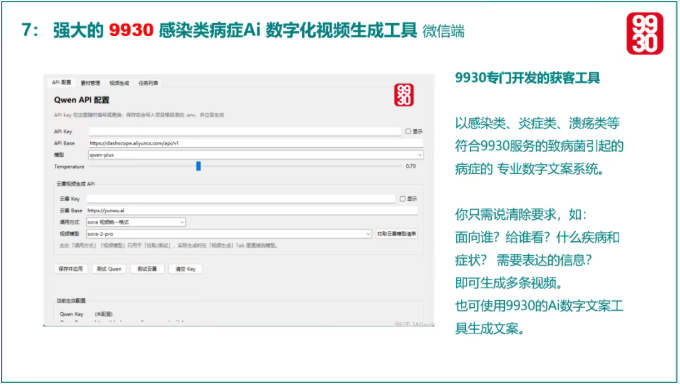
Task: Open the 任务列表 tab
Action: (x=148, y=83)
